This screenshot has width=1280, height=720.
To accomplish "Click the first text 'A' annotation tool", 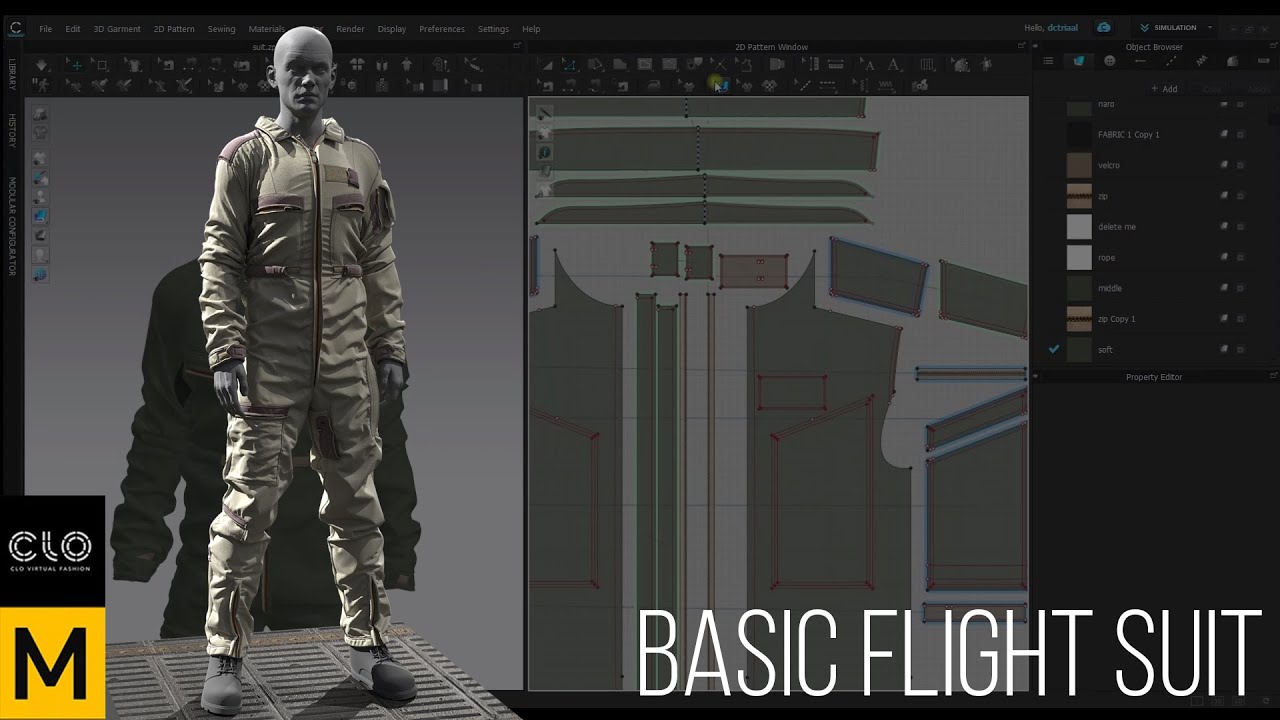I will 870,65.
